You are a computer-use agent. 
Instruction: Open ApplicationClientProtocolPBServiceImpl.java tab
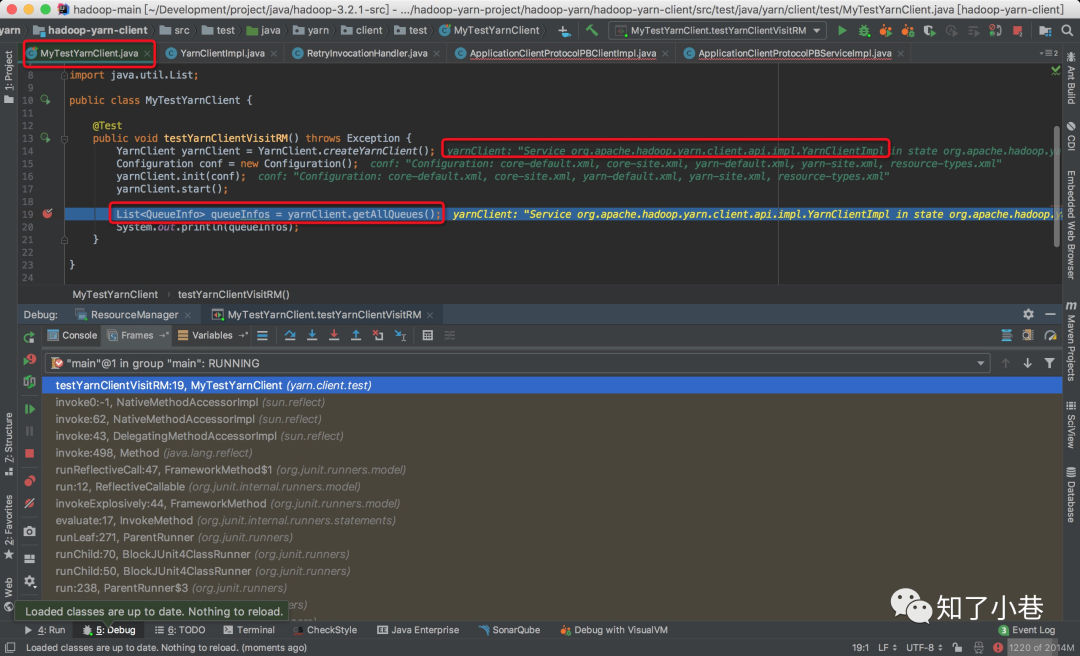coord(794,53)
